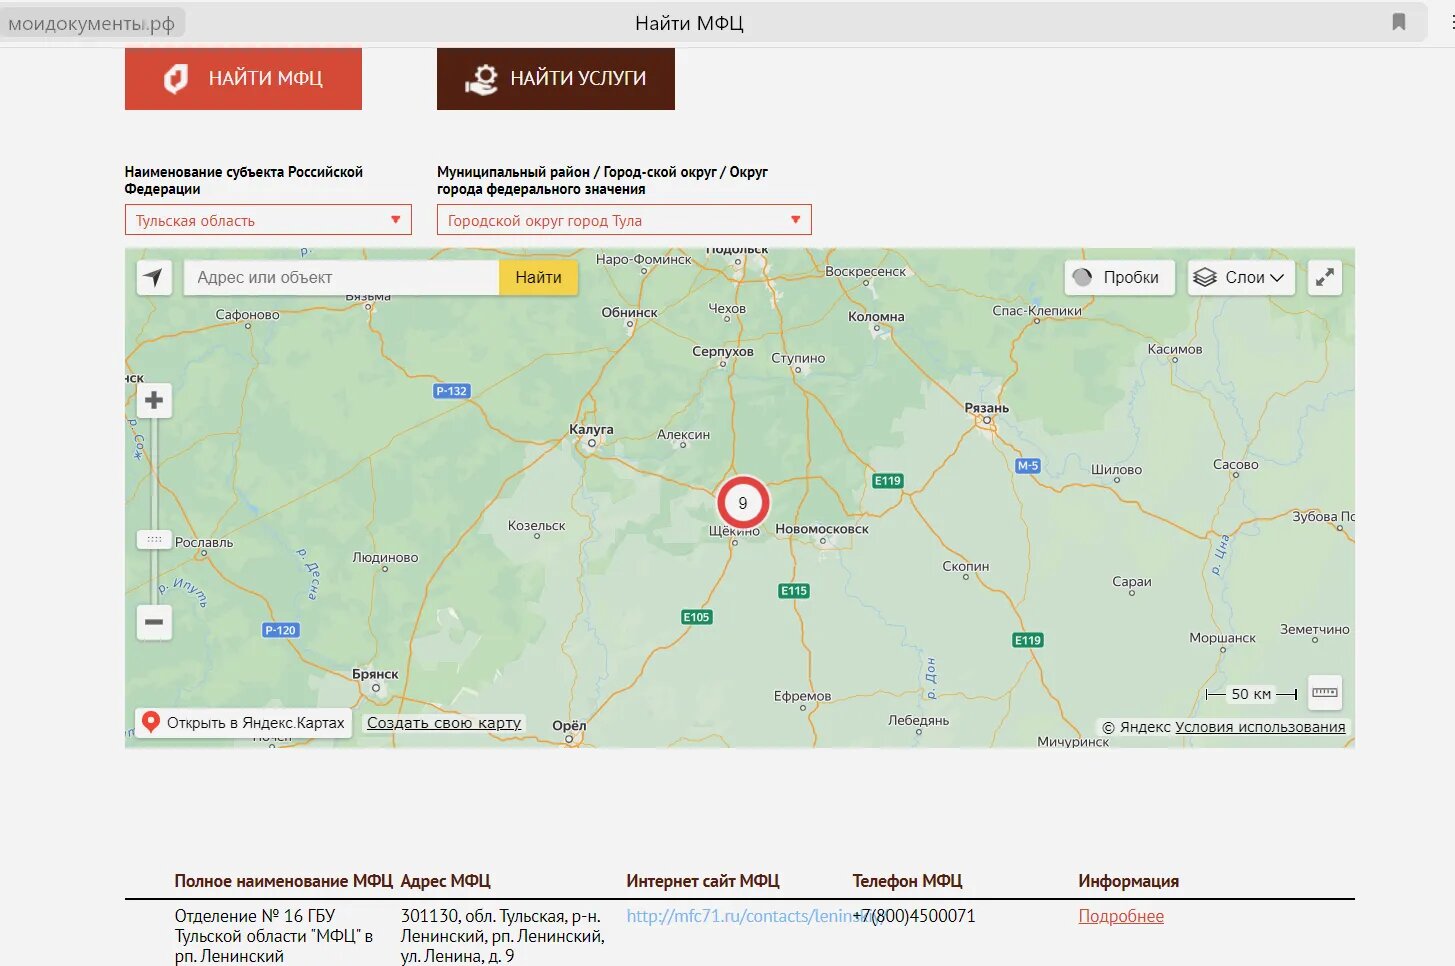This screenshot has height=966, width=1455.
Task: Focus the Адрес или объект search field
Action: (x=341, y=277)
